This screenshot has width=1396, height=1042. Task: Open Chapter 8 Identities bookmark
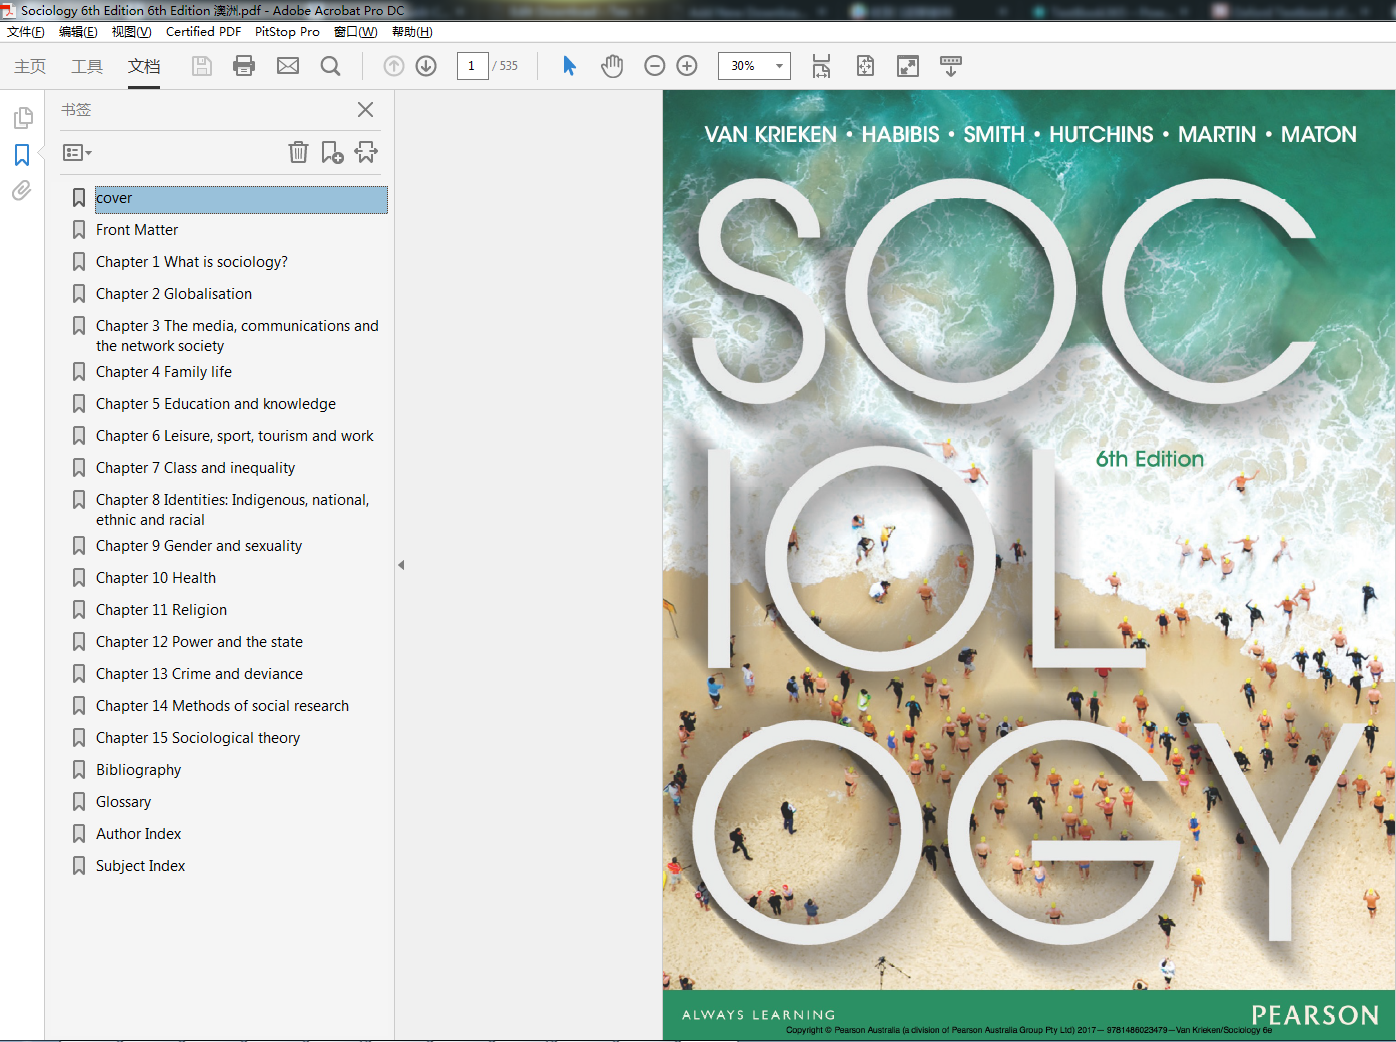tap(233, 510)
